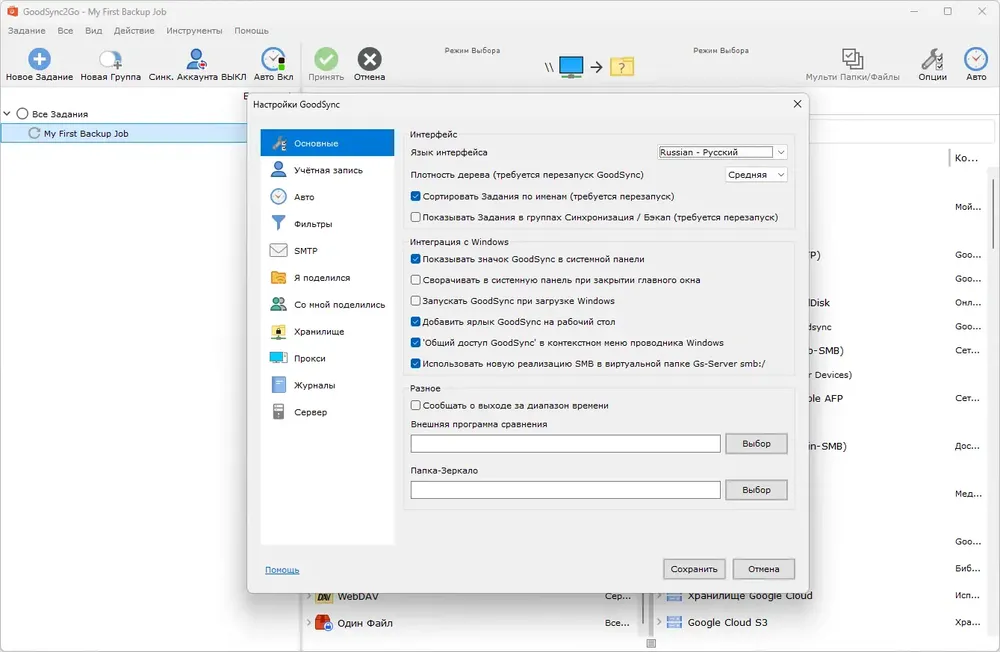Expand Хранилище Google Cloud row chevron
Screen dimensions: 1000x652
point(659,596)
